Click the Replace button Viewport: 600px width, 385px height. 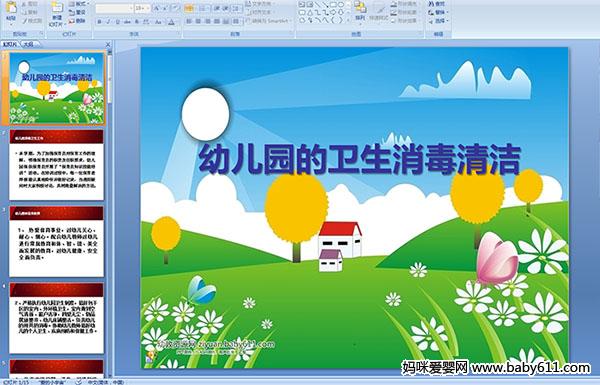tap(437, 12)
